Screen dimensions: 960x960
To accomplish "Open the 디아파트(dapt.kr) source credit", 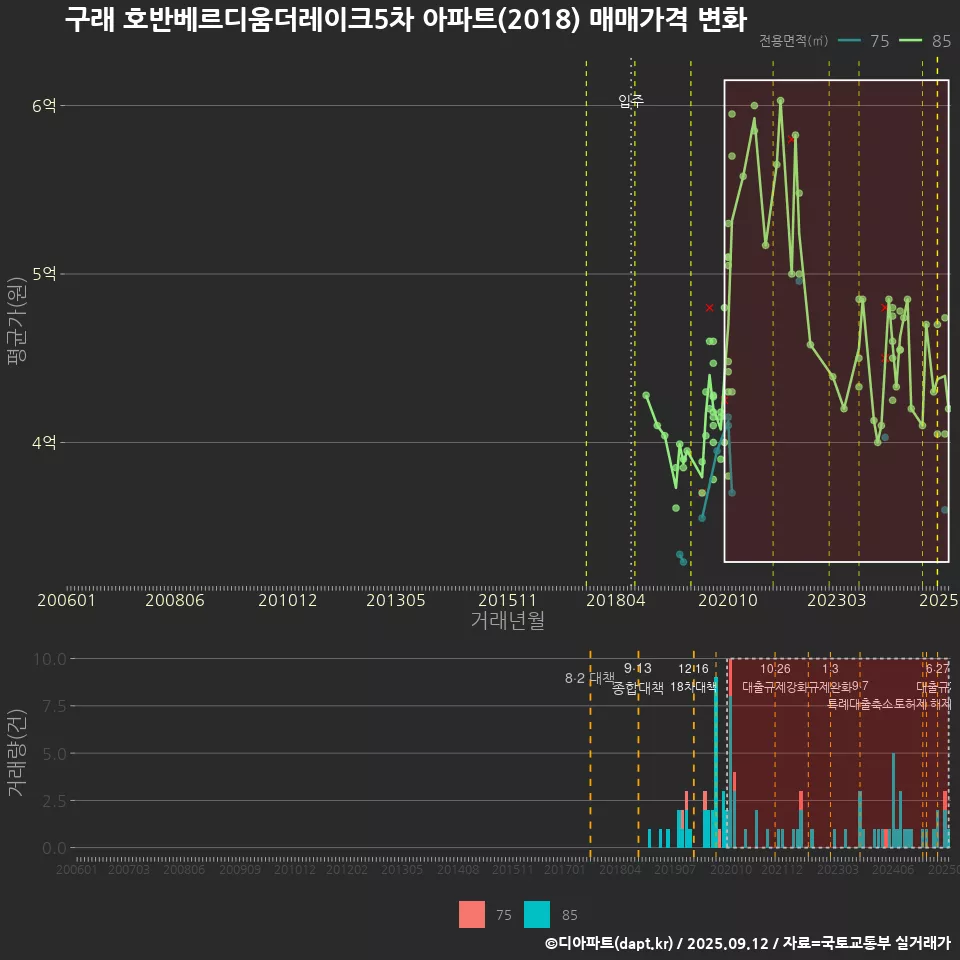I will pos(610,943).
